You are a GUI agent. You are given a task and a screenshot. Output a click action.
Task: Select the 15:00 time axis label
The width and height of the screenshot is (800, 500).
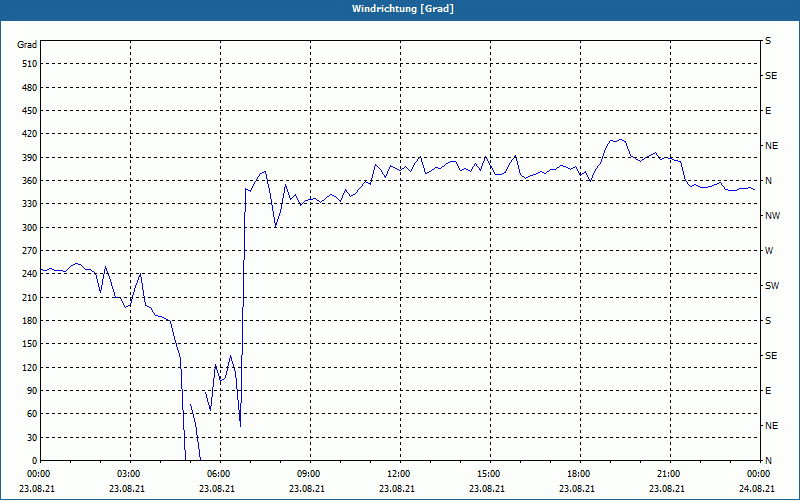[489, 474]
